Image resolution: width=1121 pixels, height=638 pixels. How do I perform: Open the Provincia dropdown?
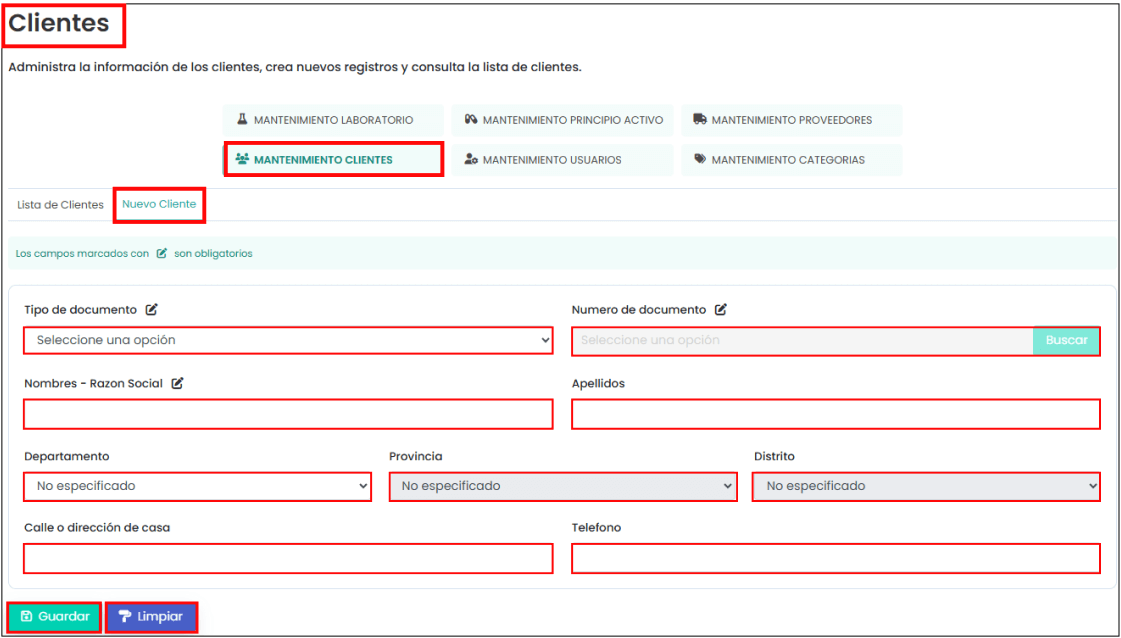click(562, 486)
